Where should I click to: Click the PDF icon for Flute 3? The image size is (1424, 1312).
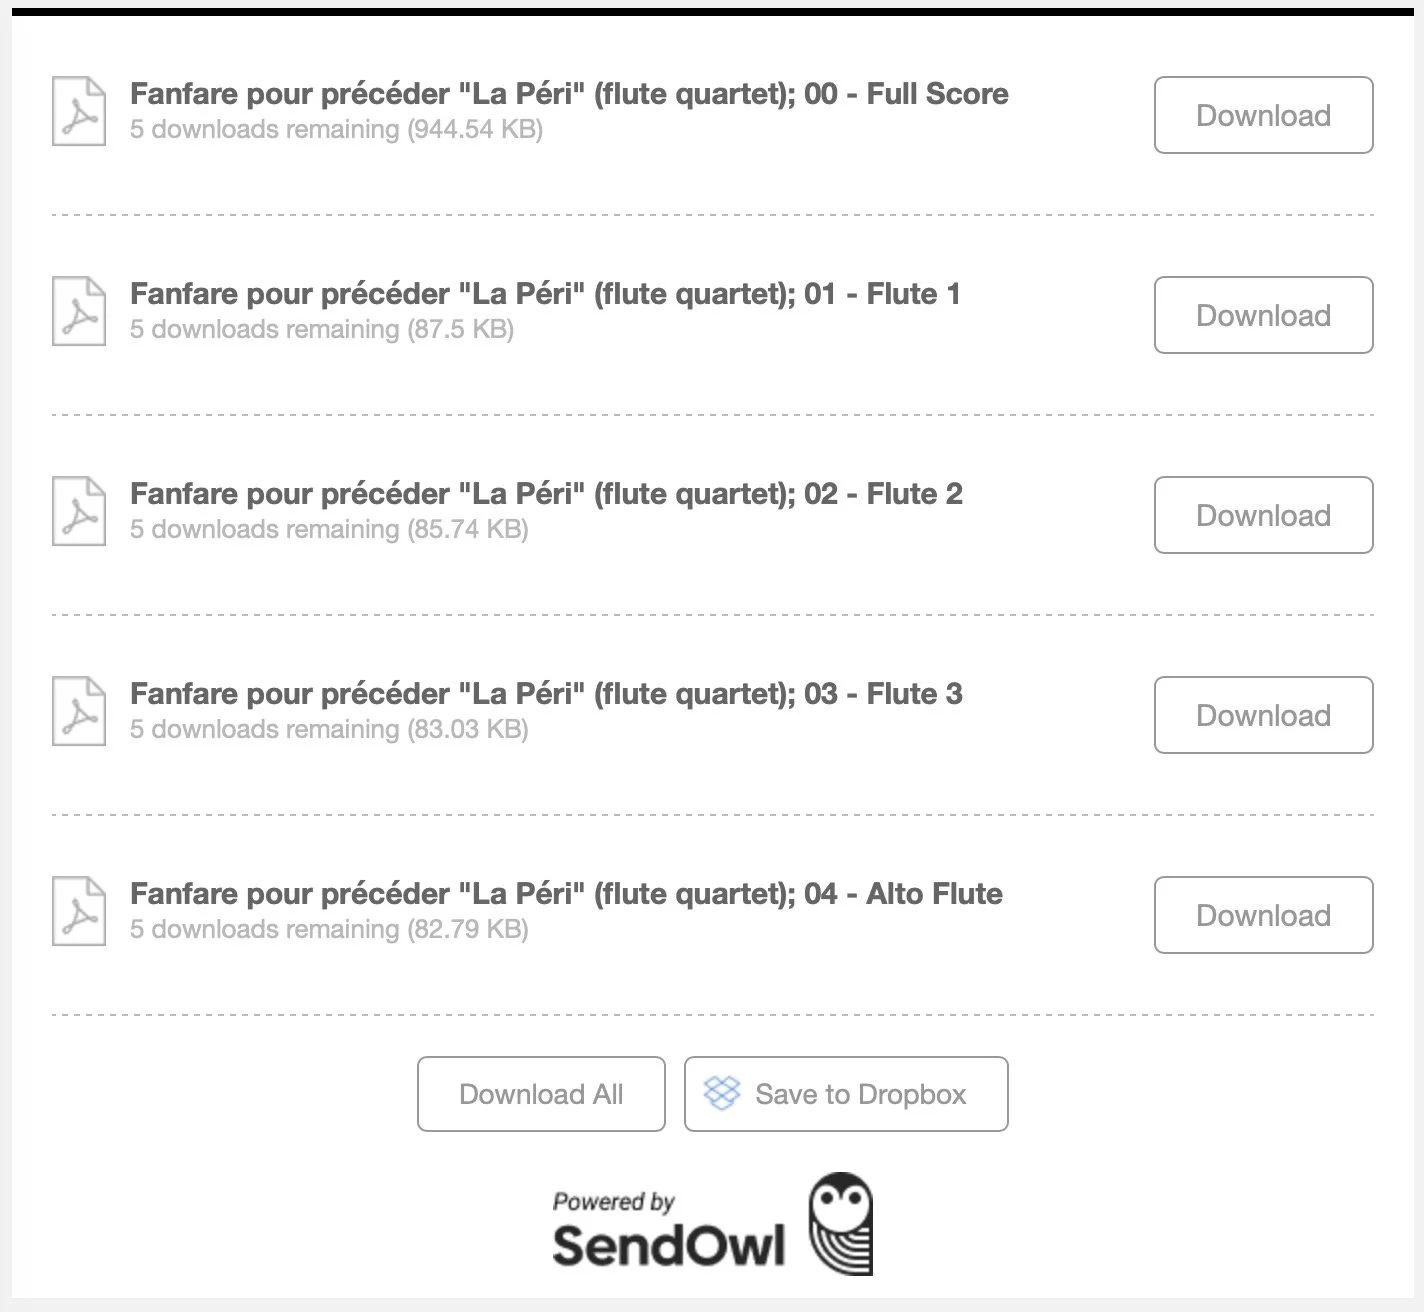(79, 711)
